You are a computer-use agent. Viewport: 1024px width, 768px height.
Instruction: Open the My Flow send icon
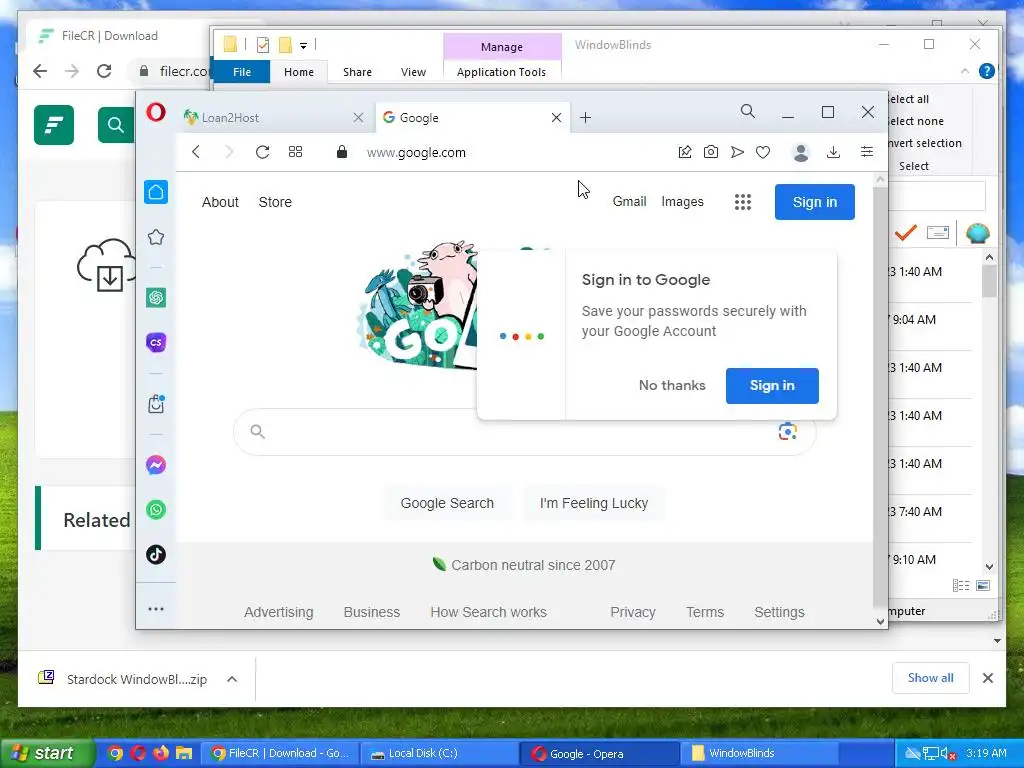[737, 152]
